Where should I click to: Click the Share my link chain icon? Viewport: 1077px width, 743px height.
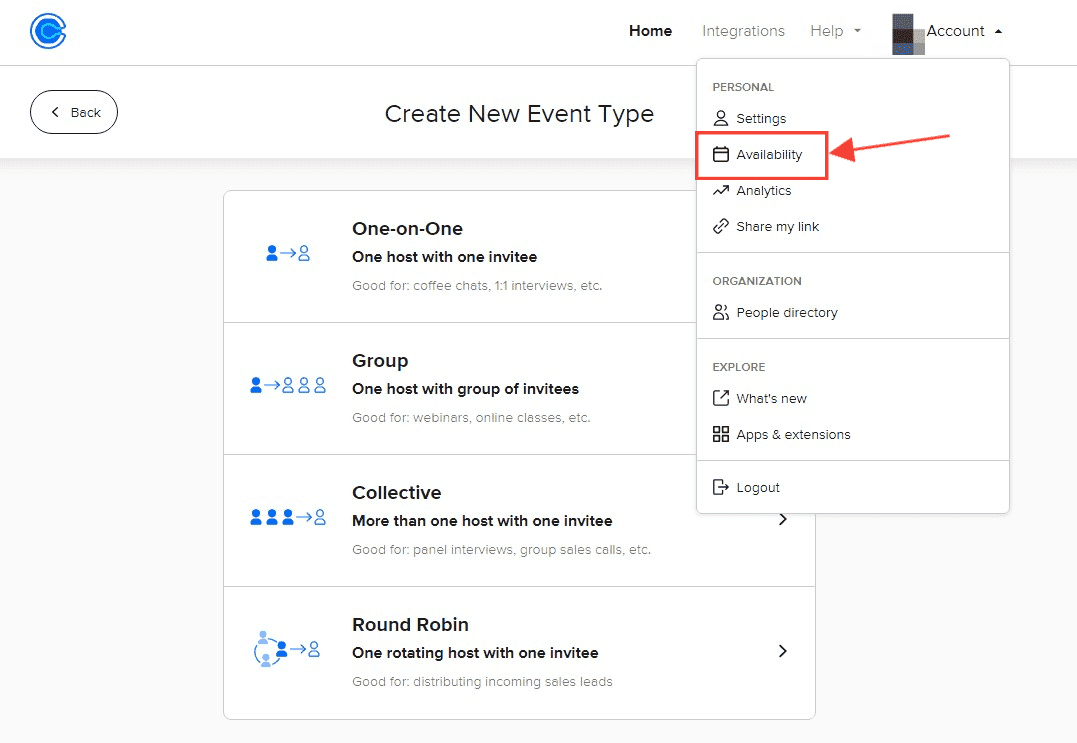(720, 227)
